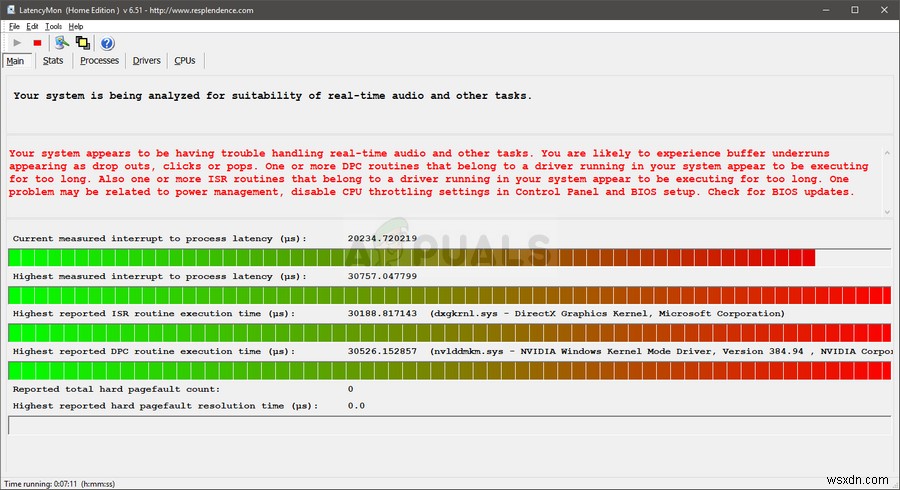The height and width of the screenshot is (490, 900).
Task: Click the magnifier analysis toolbar icon
Action: coord(61,43)
